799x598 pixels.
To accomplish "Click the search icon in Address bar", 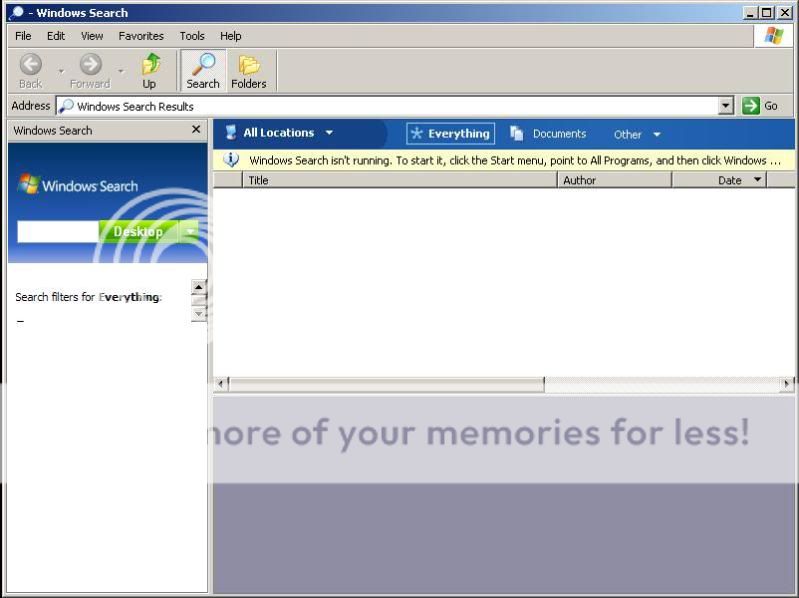I will click(x=66, y=106).
